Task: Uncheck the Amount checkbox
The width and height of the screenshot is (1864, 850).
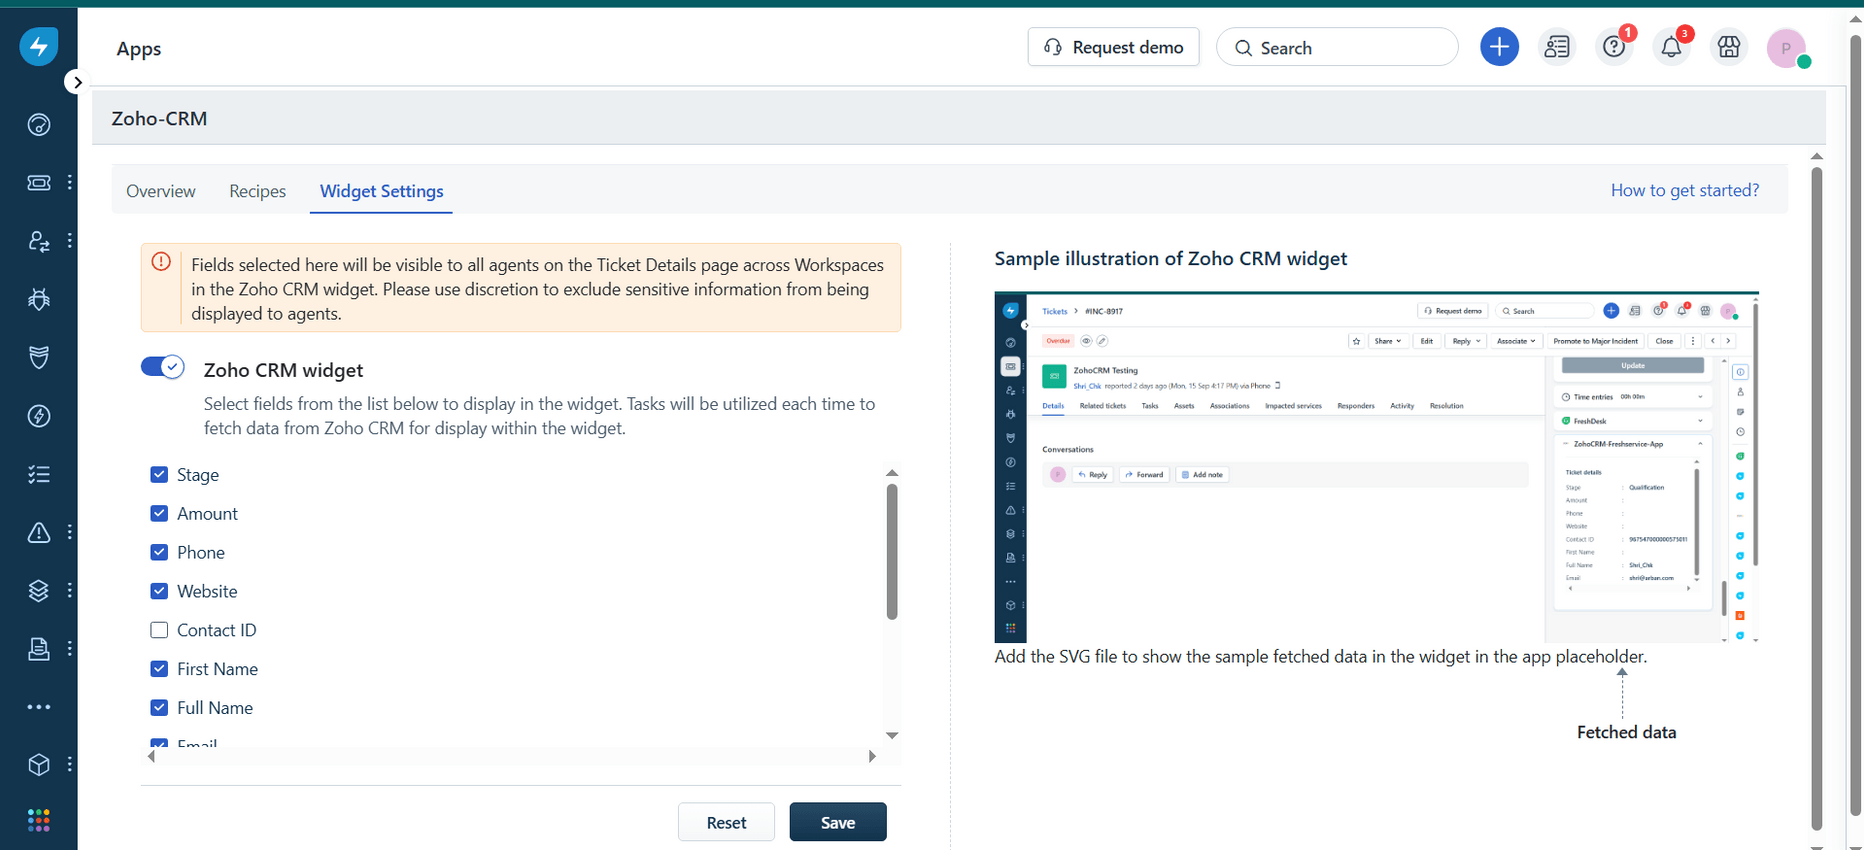Action: click(x=159, y=513)
